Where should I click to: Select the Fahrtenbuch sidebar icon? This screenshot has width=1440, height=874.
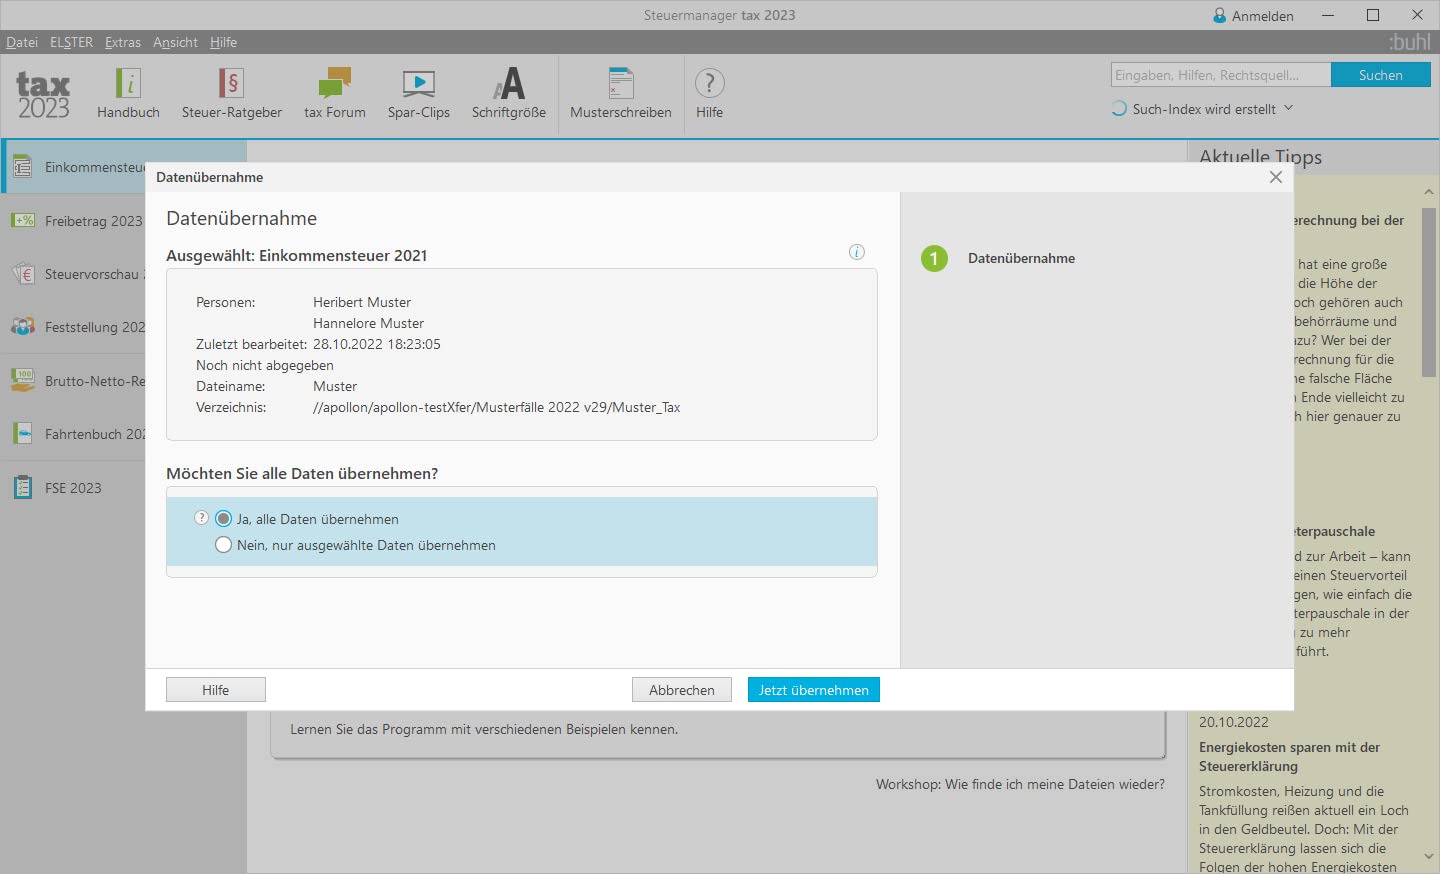pos(22,434)
